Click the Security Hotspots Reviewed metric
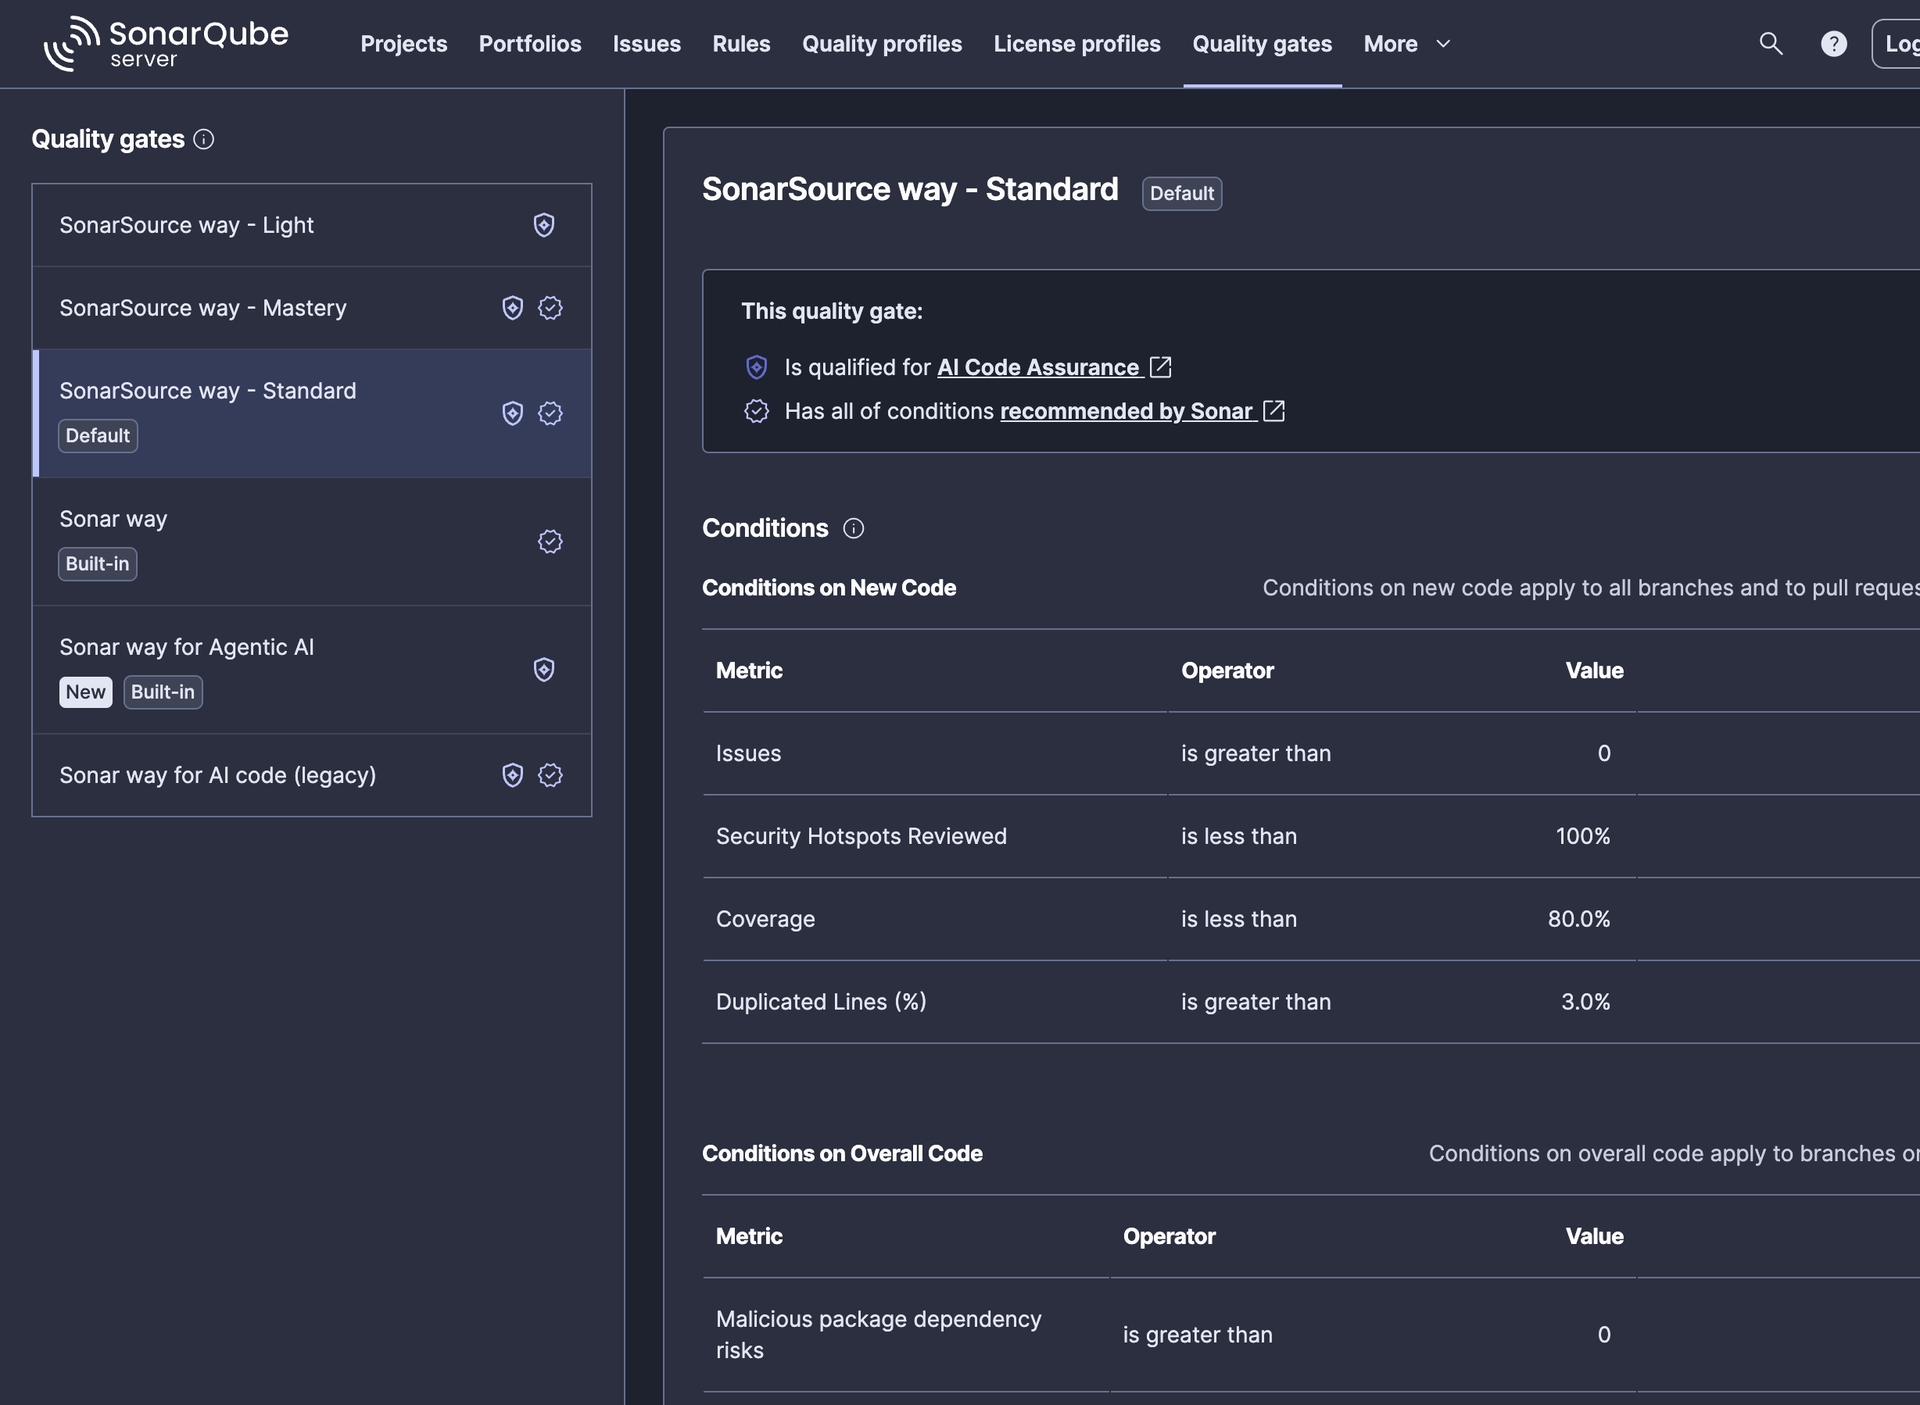 tap(861, 836)
